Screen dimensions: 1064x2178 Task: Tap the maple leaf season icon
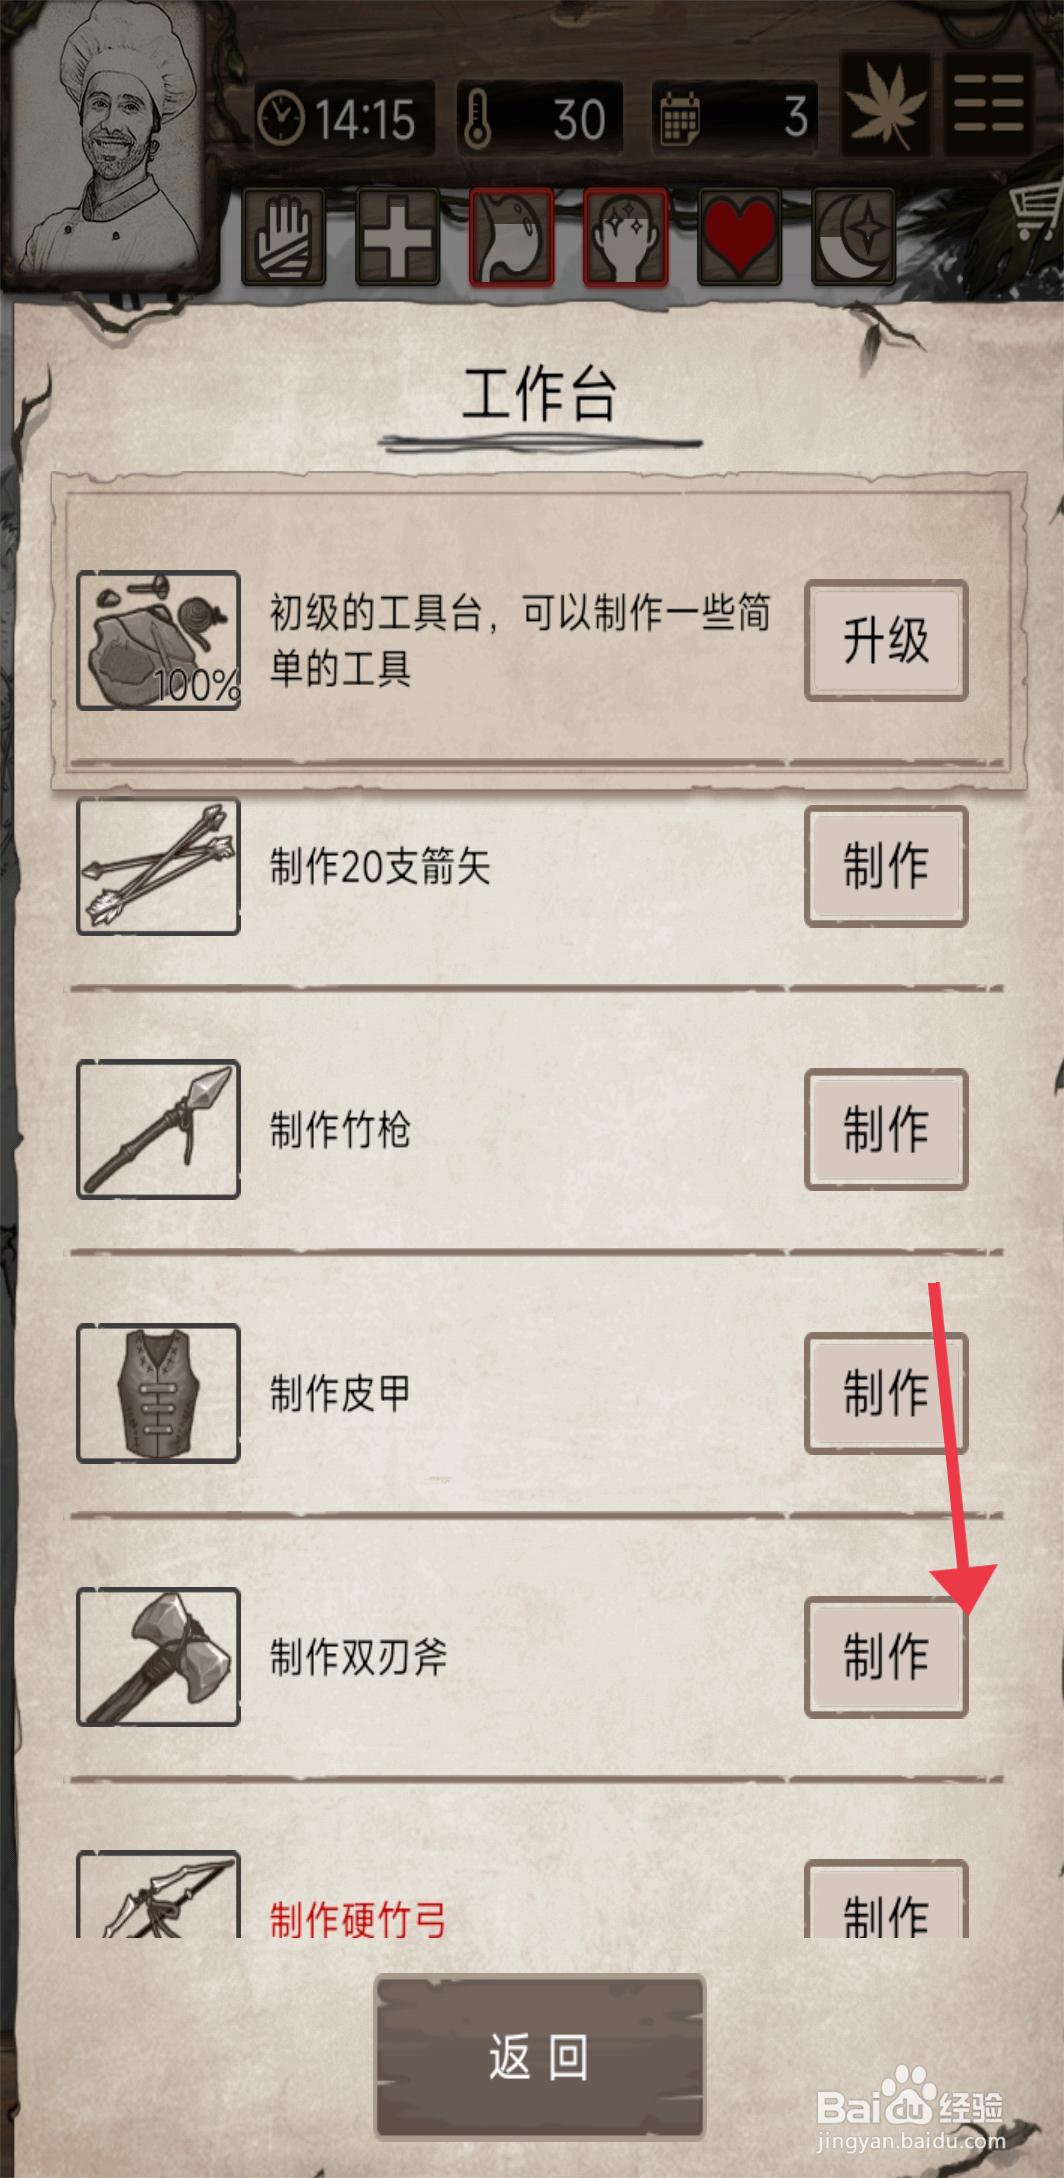point(886,104)
